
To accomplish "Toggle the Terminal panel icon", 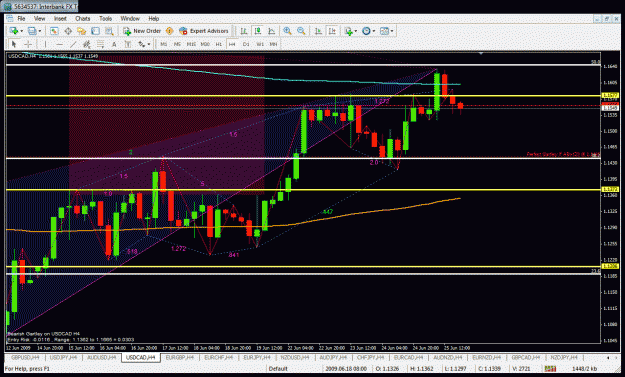I will (x=95, y=31).
